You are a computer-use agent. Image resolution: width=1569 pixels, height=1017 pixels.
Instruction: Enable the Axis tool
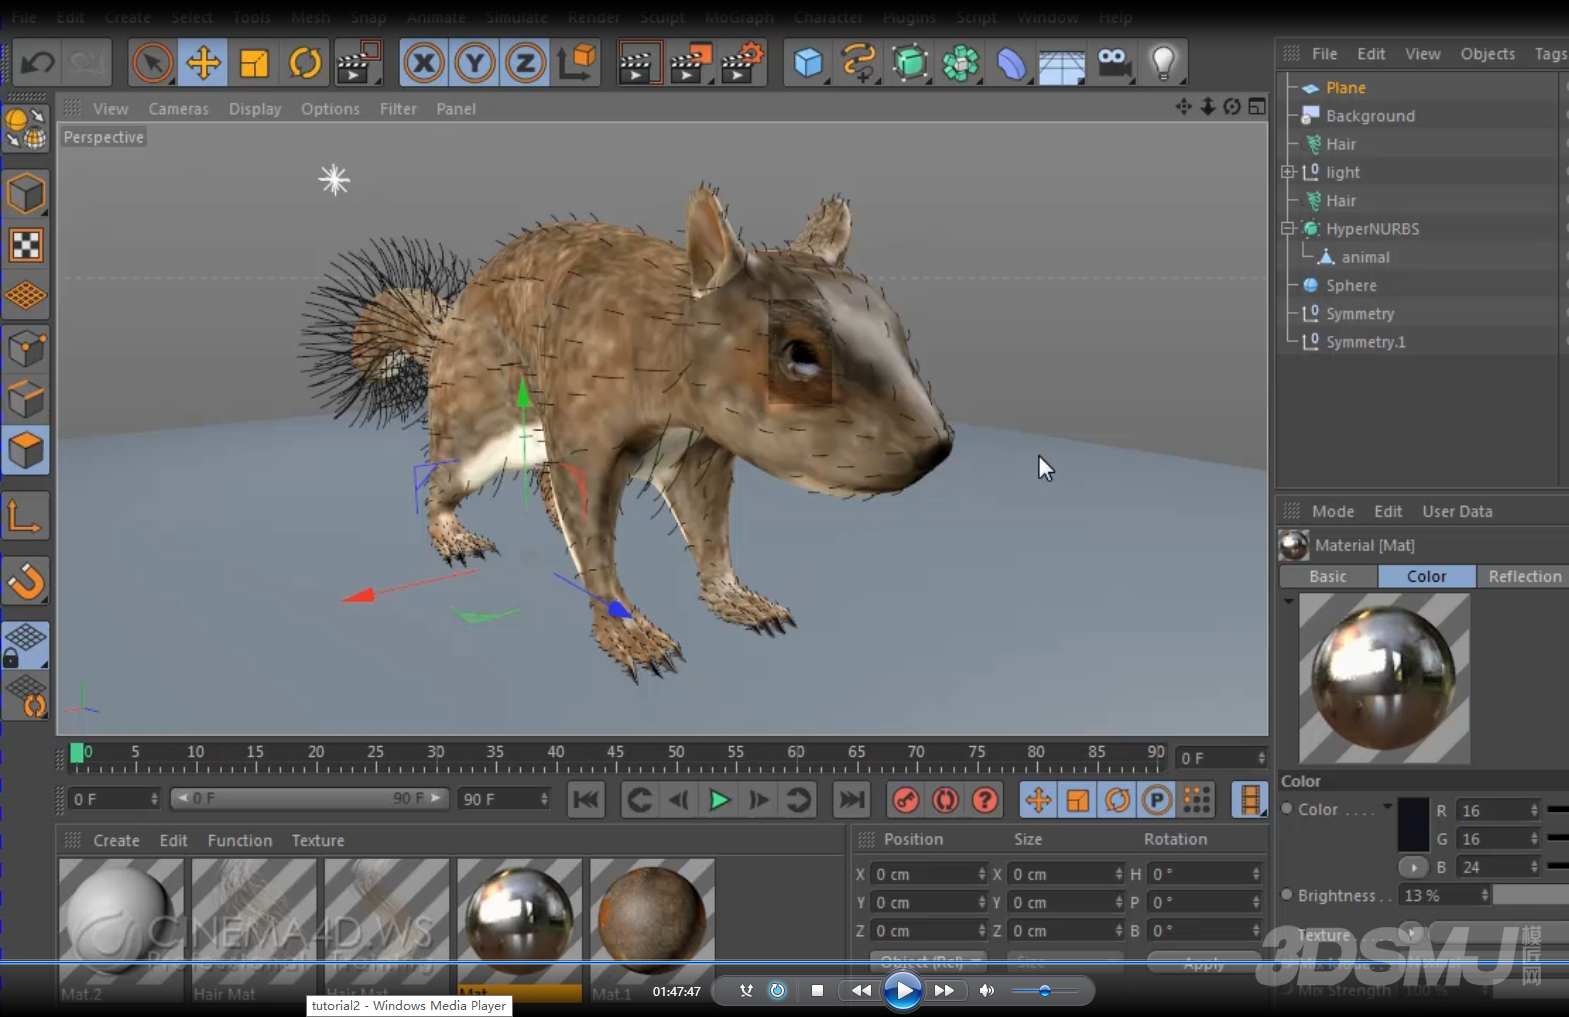tap(26, 517)
